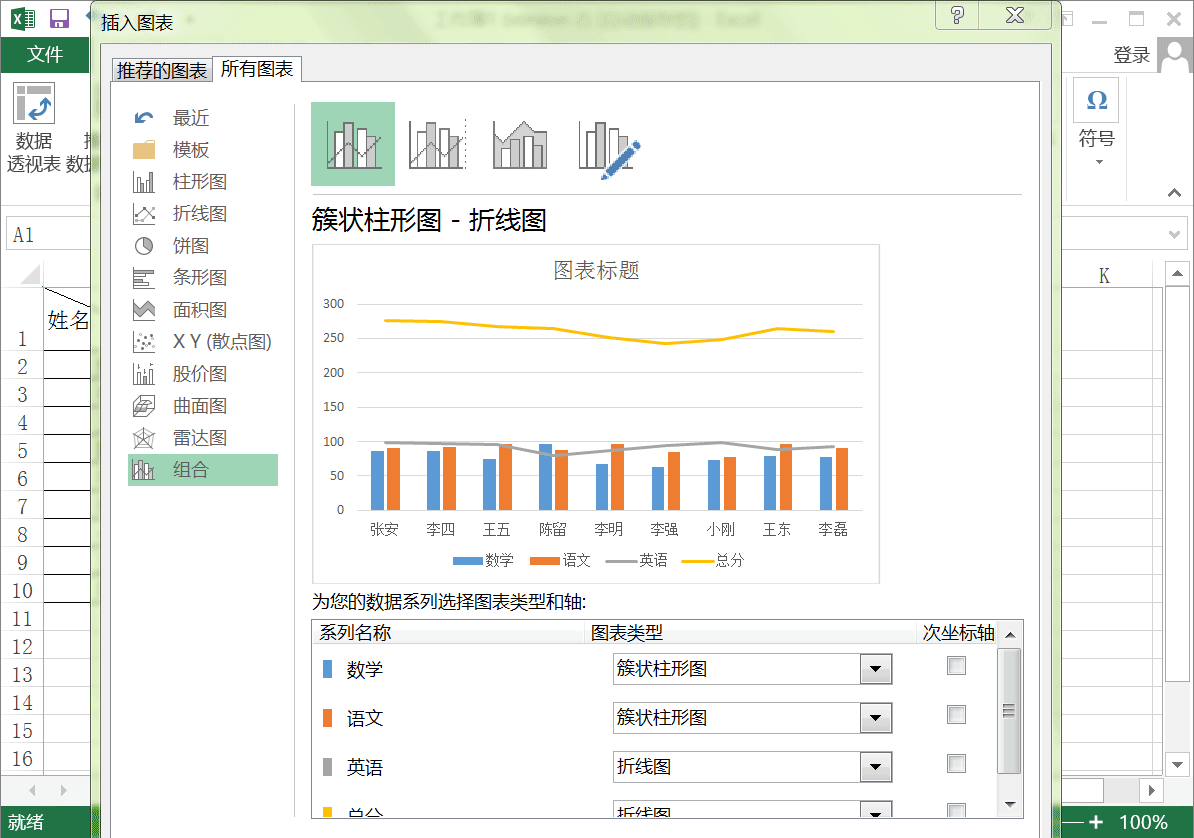Viewport: 1194px width, 838px height.
Task: Click the series list scrollbar down arrow
Action: (1010, 804)
